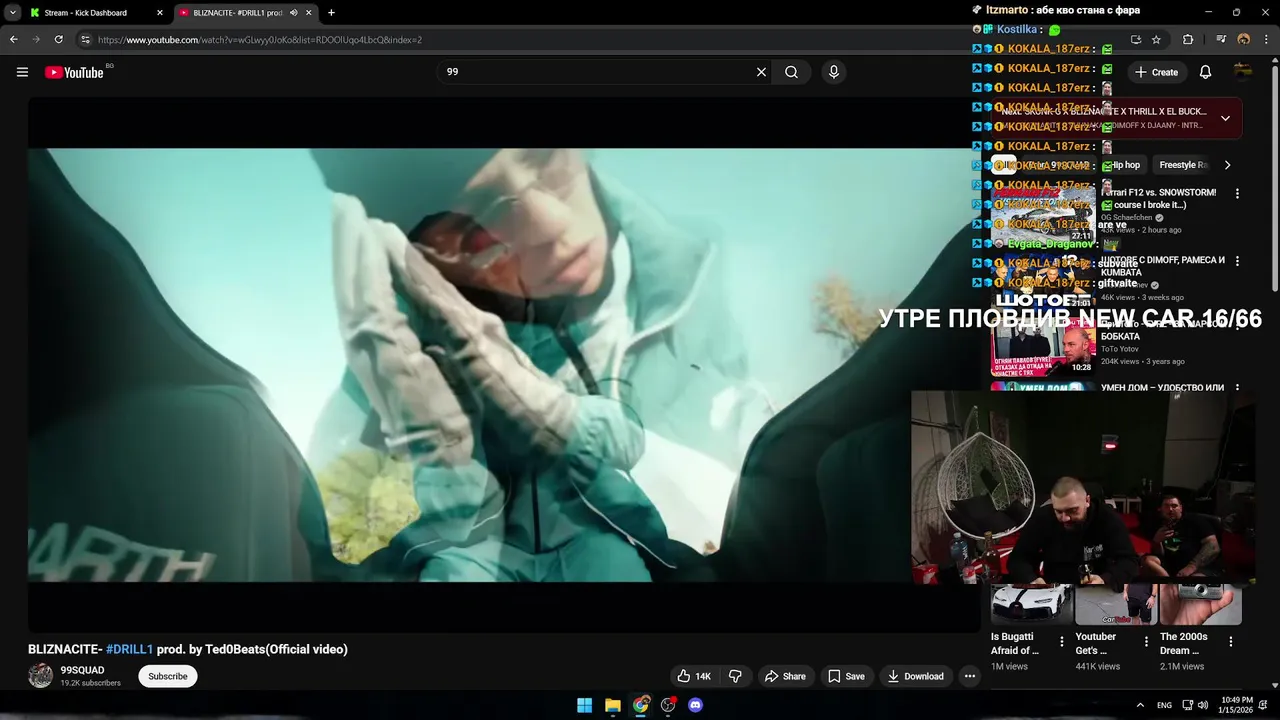Screen dimensions: 1280x720
Task: Open Chrome media controls icon
Action: point(1221,40)
